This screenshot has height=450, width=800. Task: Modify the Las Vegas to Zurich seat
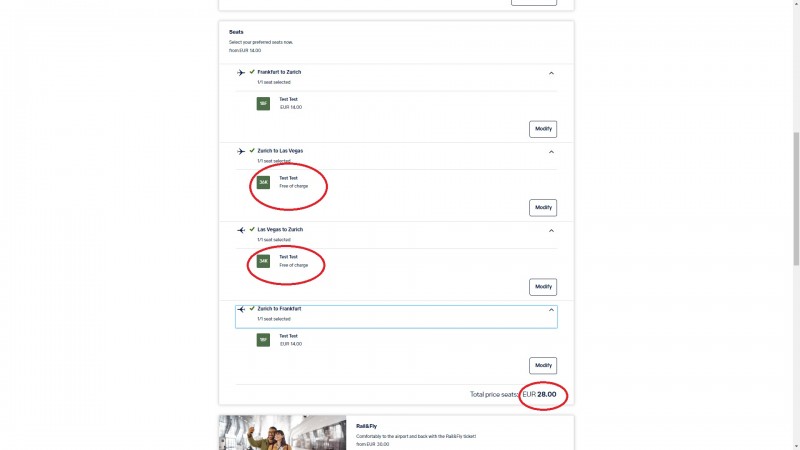point(543,287)
